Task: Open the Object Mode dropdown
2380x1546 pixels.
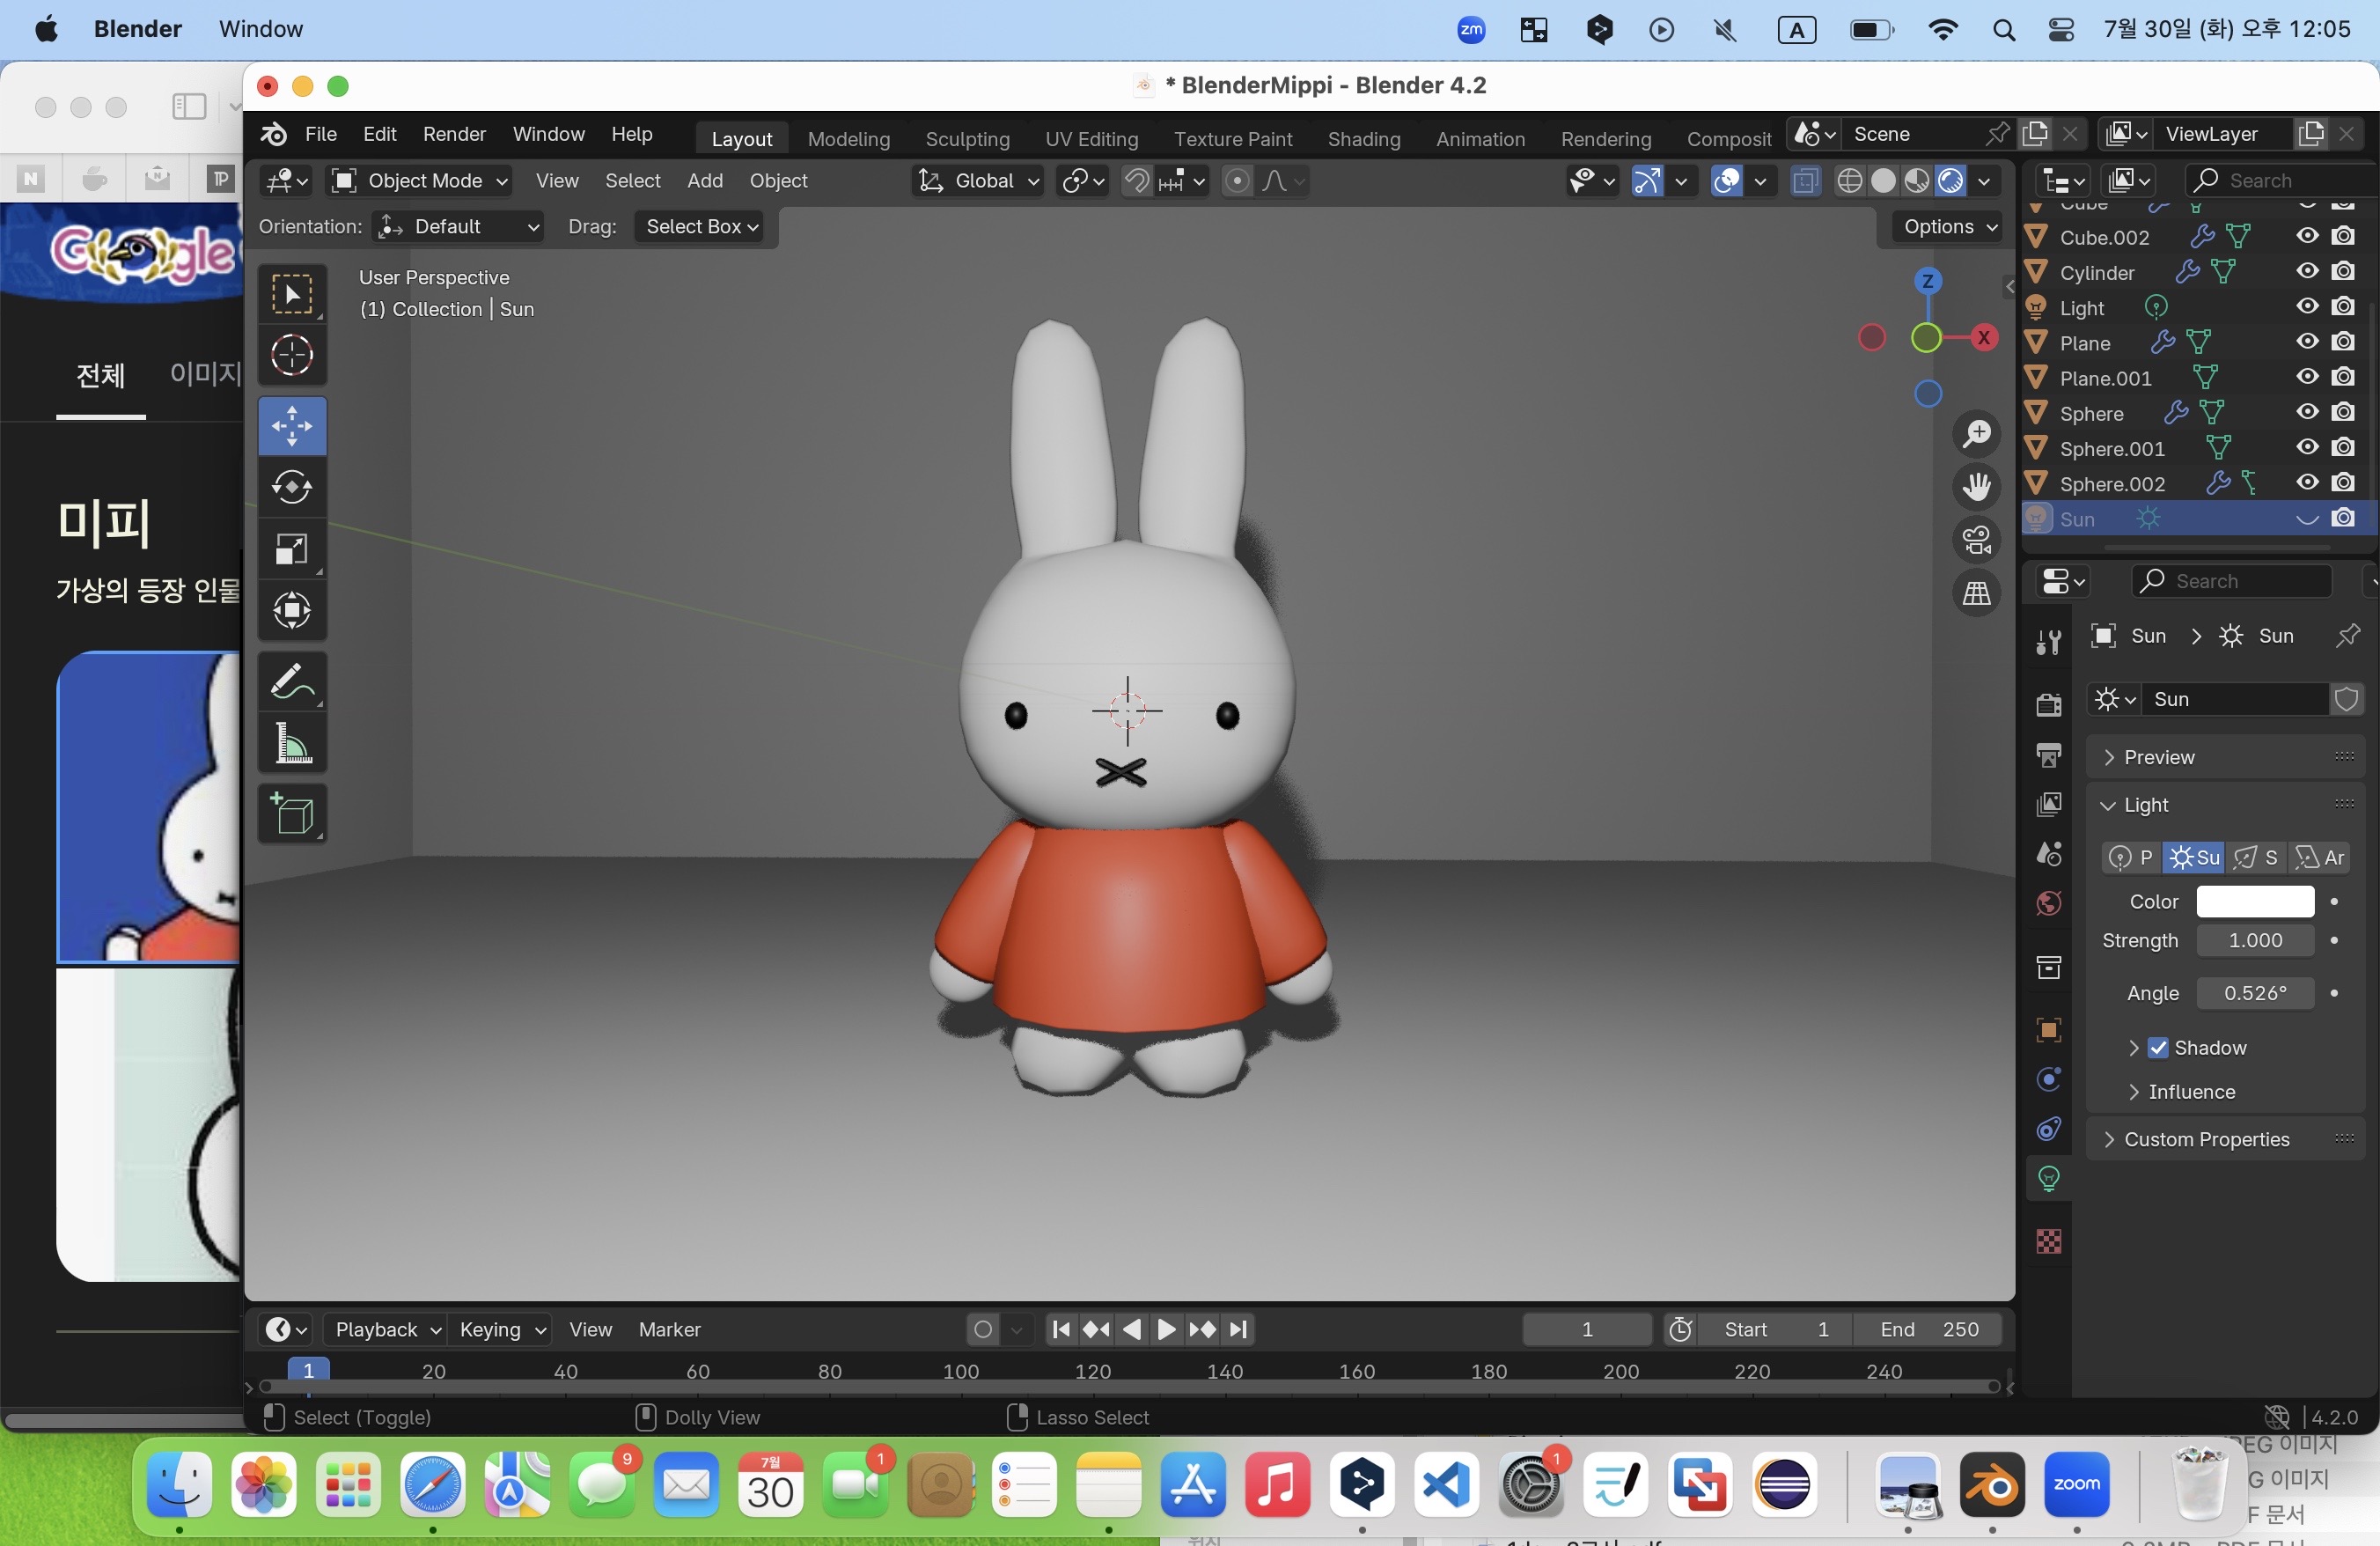Action: click(420, 181)
